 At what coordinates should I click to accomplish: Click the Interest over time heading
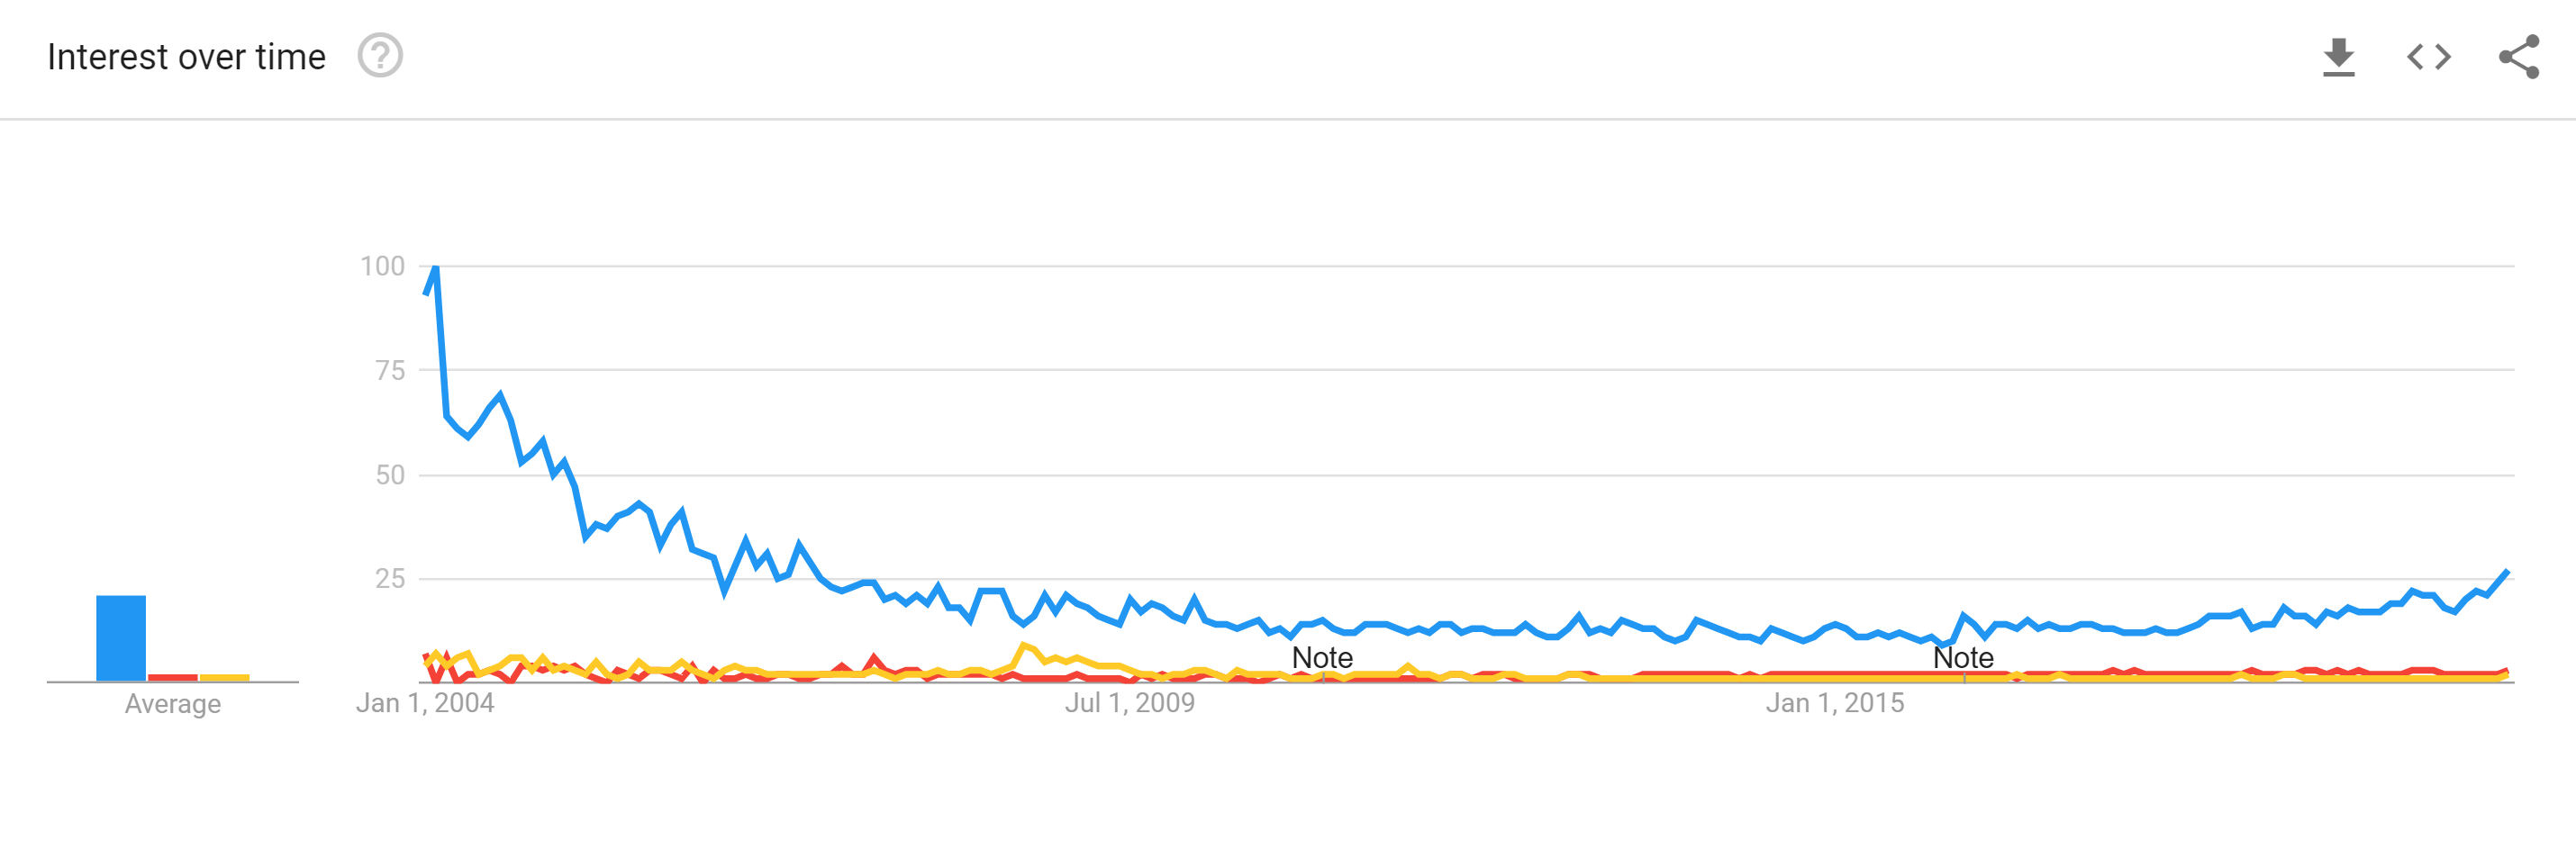187,57
